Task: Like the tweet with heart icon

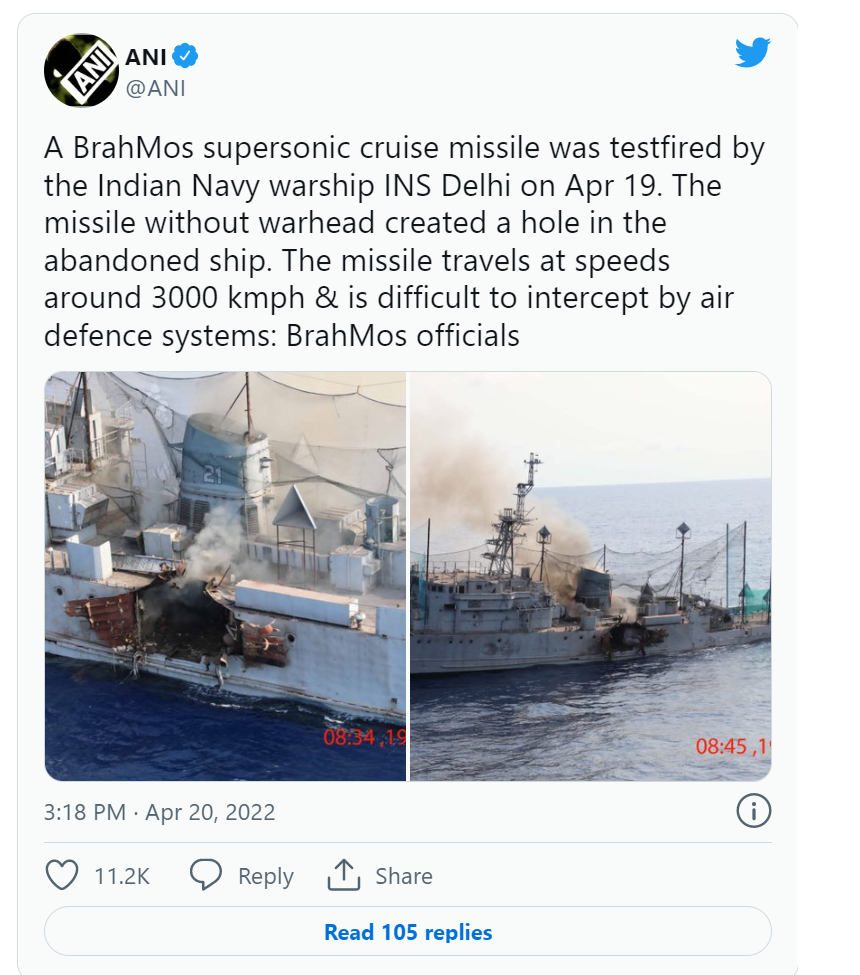Action: (x=62, y=875)
